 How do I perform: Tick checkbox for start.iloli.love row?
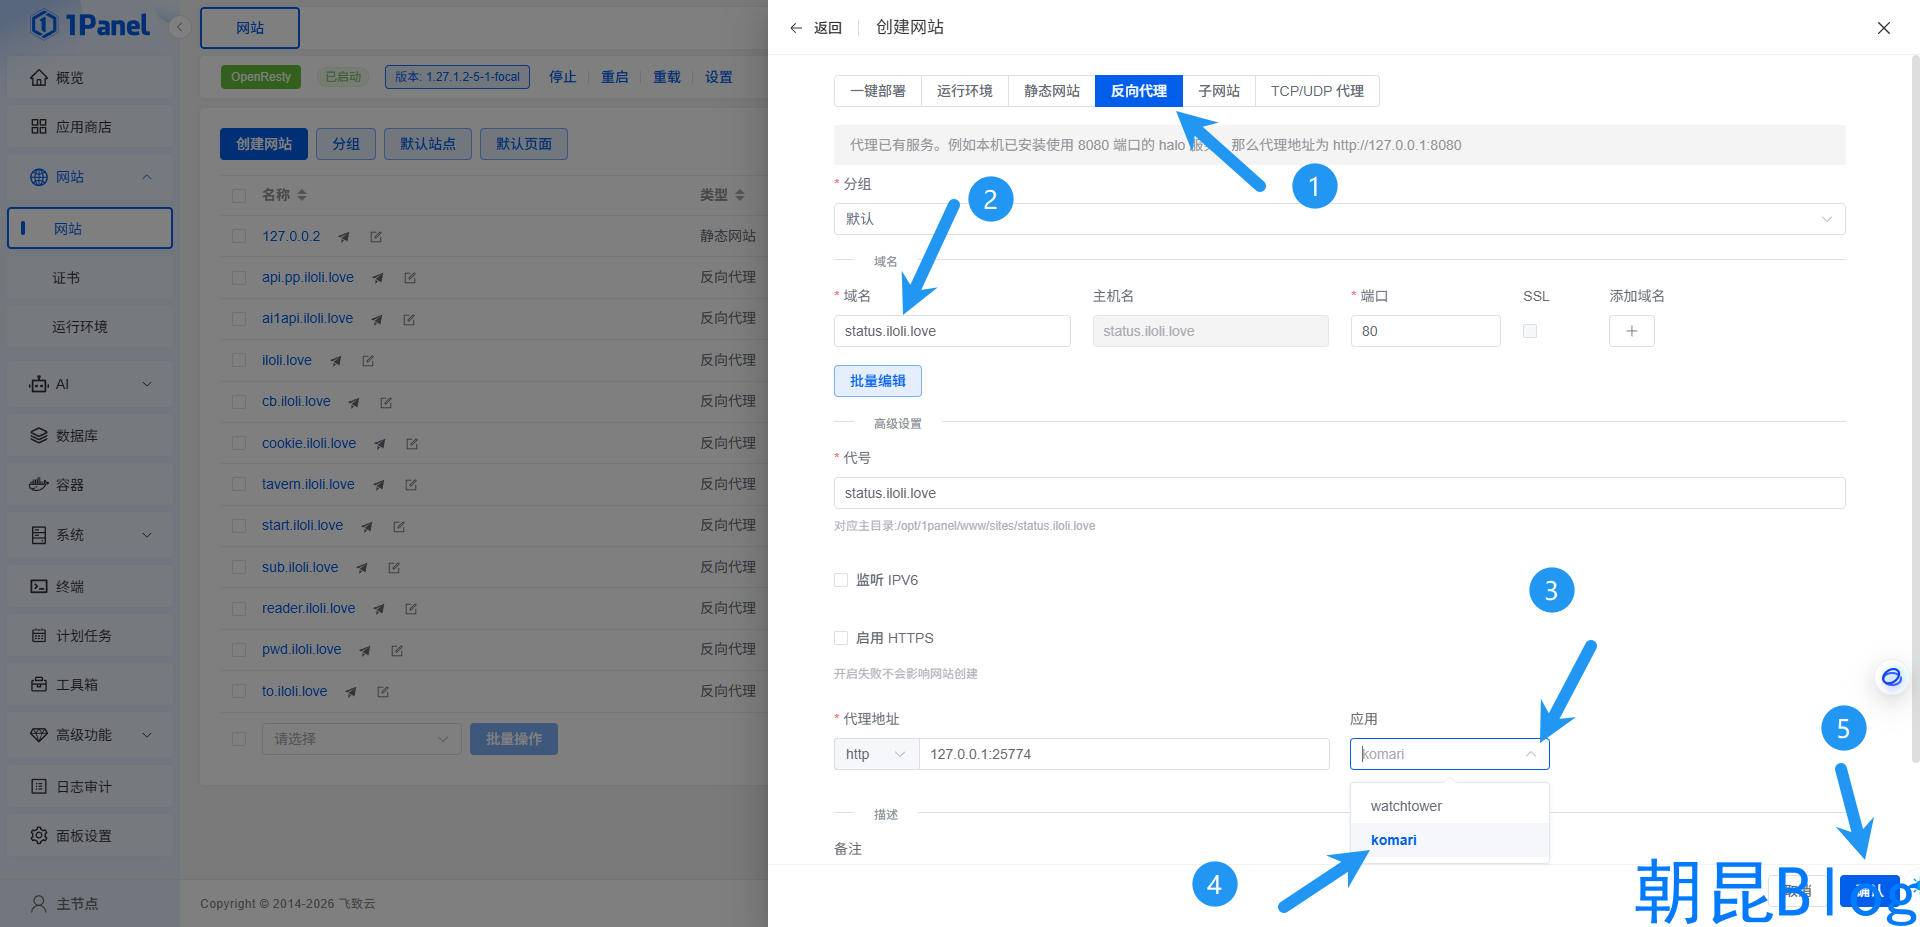[239, 526]
